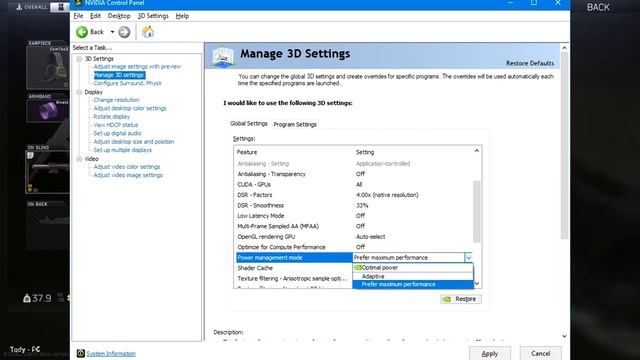Click the Armband slot in game window

pos(47,111)
